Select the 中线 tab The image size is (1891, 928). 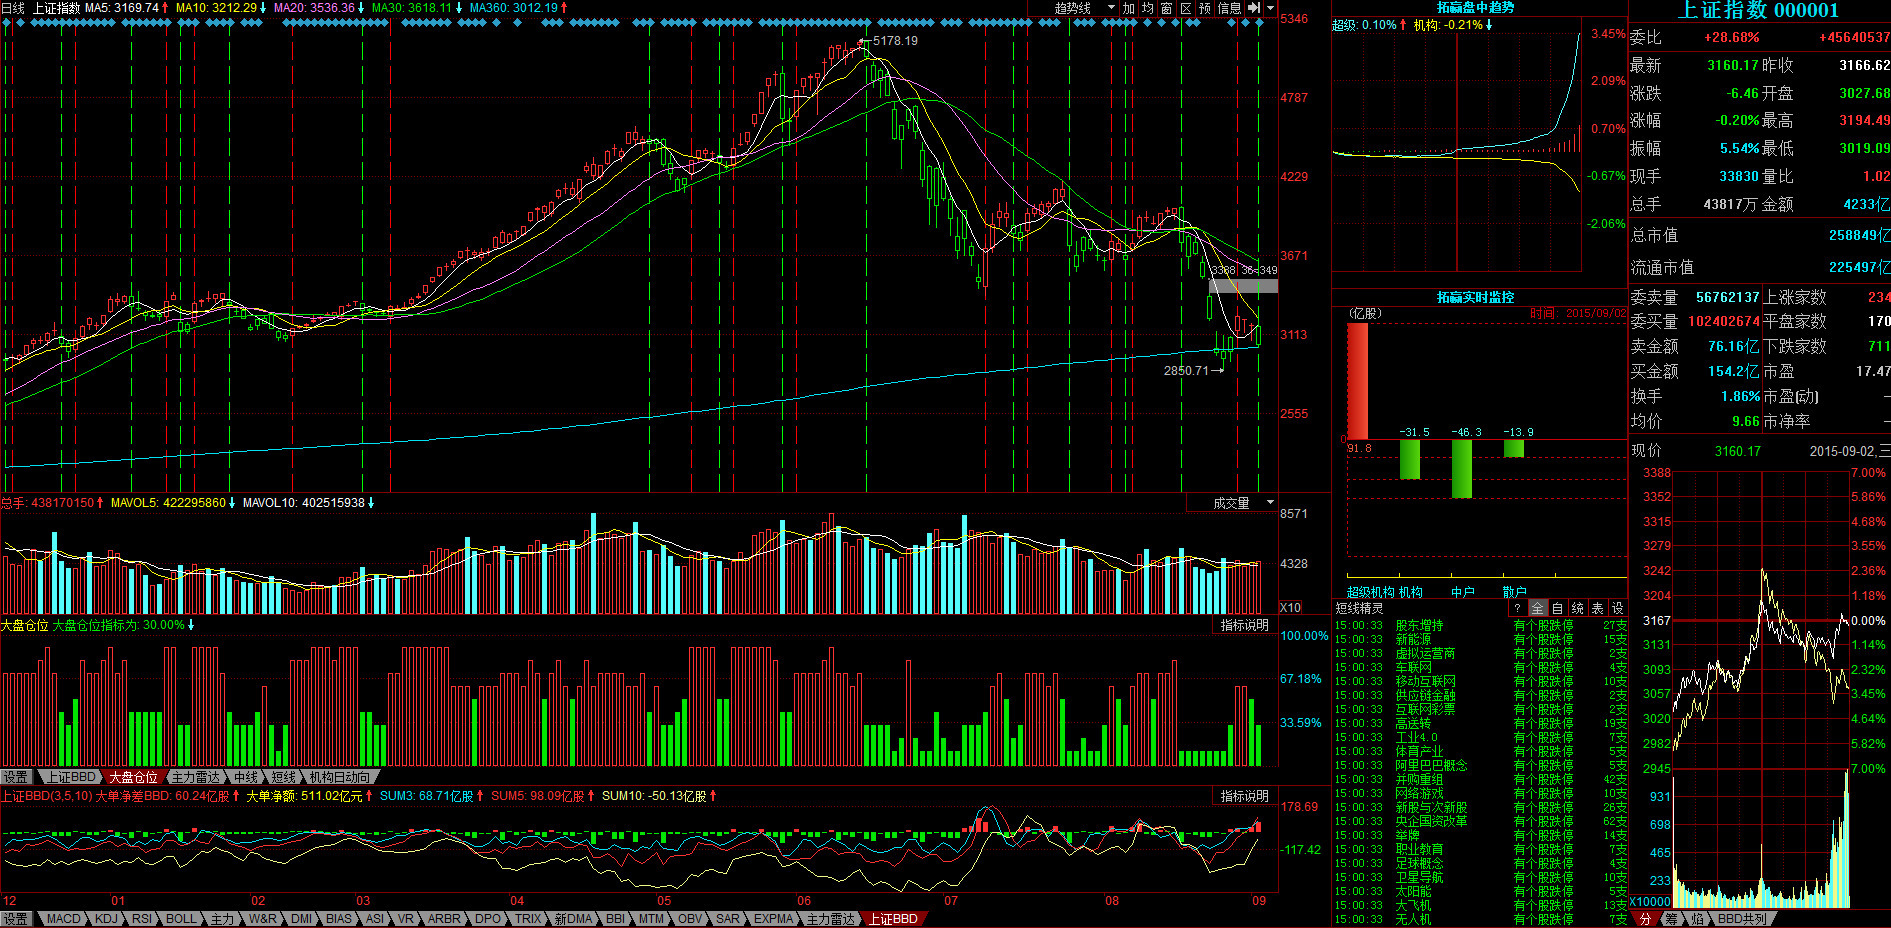point(246,777)
